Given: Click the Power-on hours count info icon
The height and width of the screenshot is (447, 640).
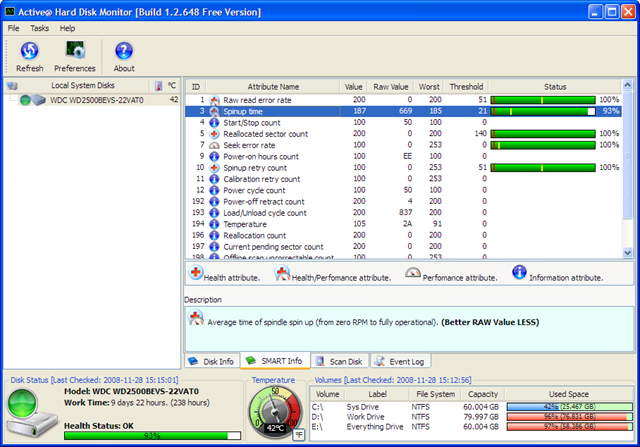Looking at the screenshot, I should click(x=214, y=156).
